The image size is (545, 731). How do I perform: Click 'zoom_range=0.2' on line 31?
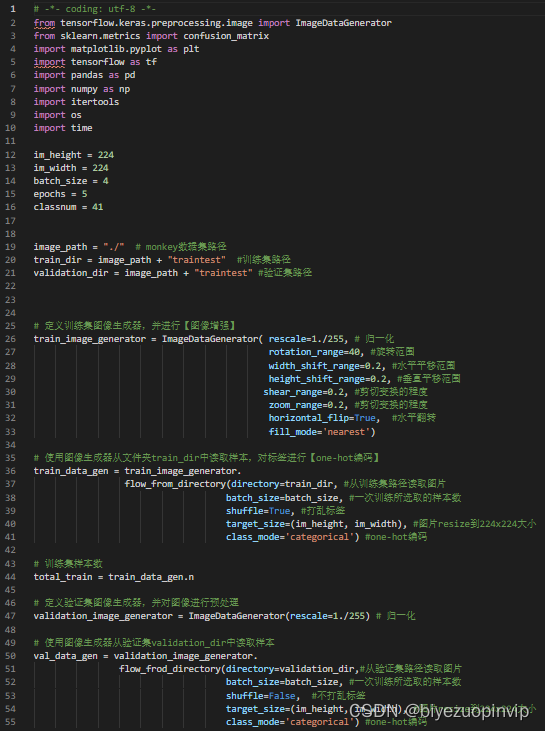coord(306,405)
